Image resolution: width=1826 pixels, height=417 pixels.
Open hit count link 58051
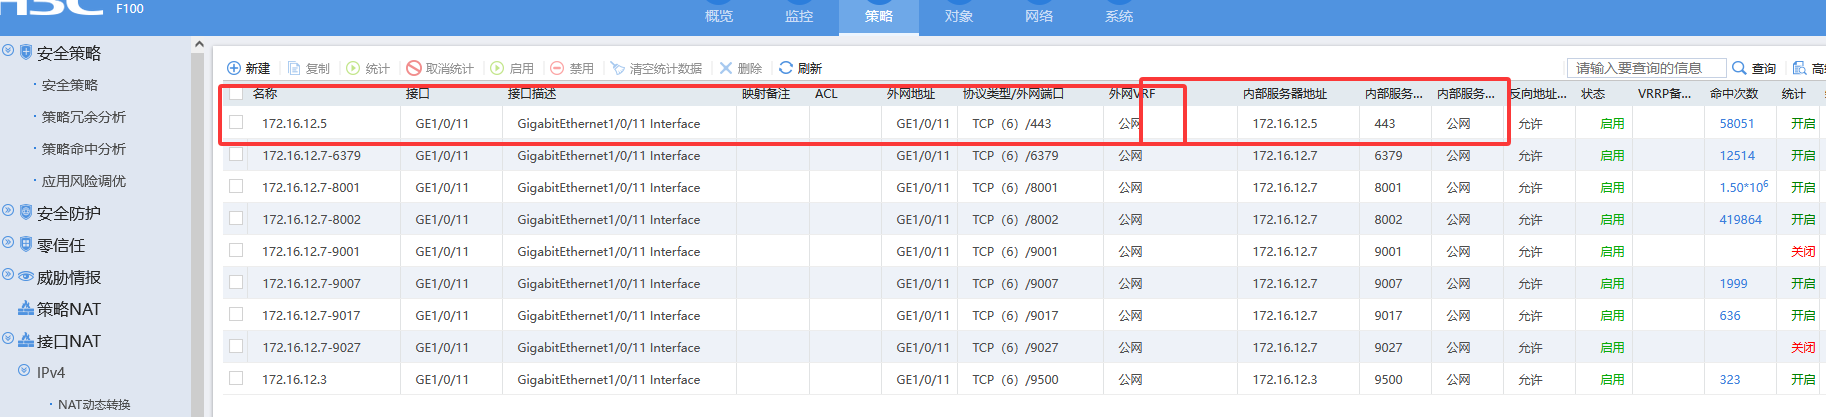pyautogui.click(x=1736, y=123)
